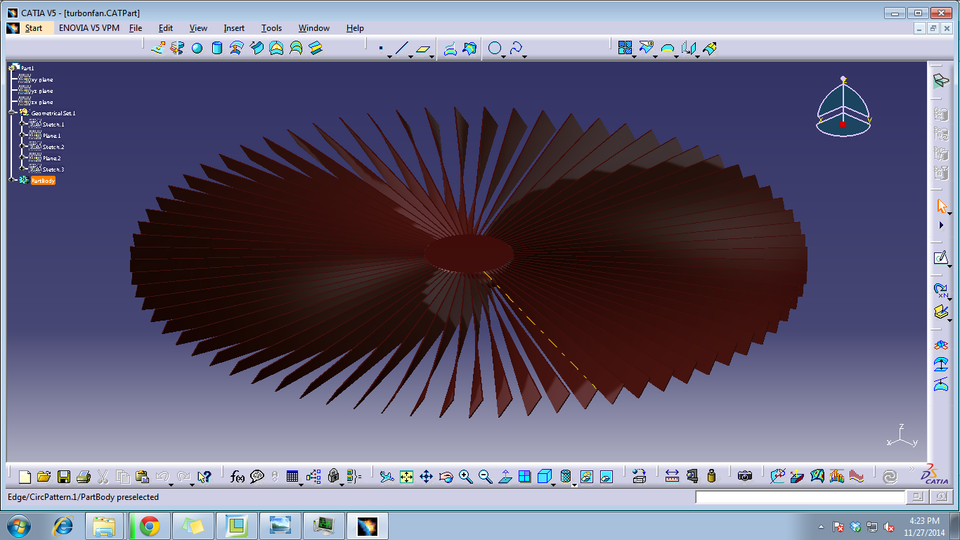Open the shading mode dropdown arrow
The height and width of the screenshot is (540, 960).
click(574, 485)
